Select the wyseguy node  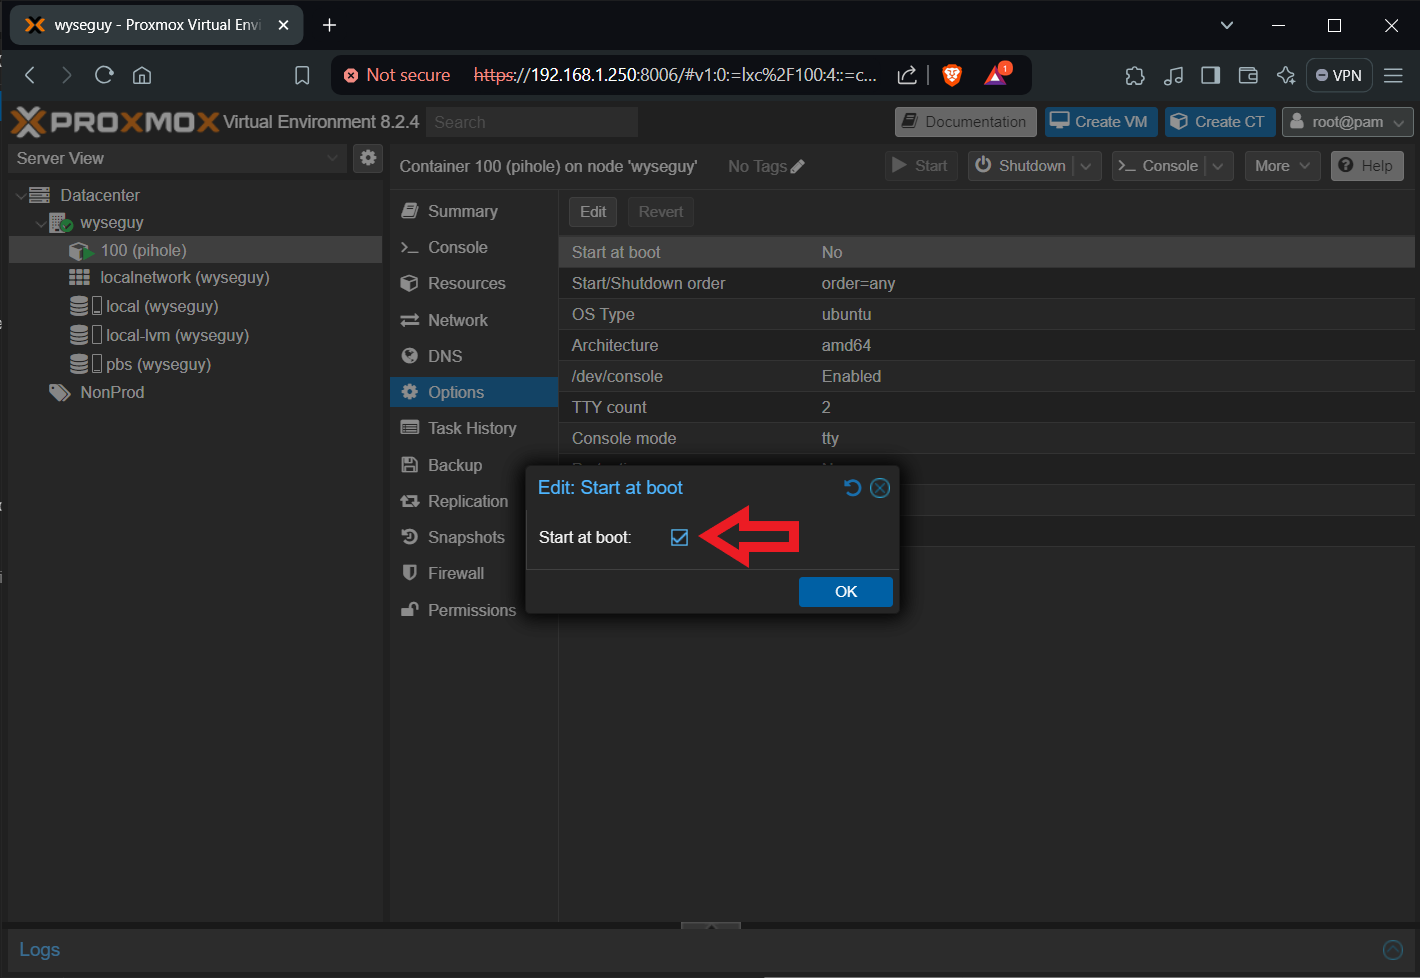tap(112, 223)
